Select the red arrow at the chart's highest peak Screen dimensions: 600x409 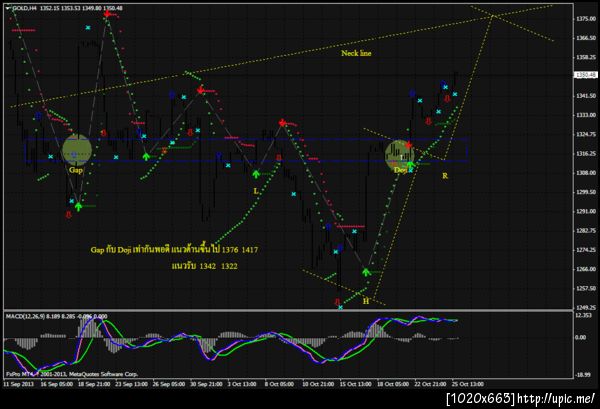pos(107,14)
